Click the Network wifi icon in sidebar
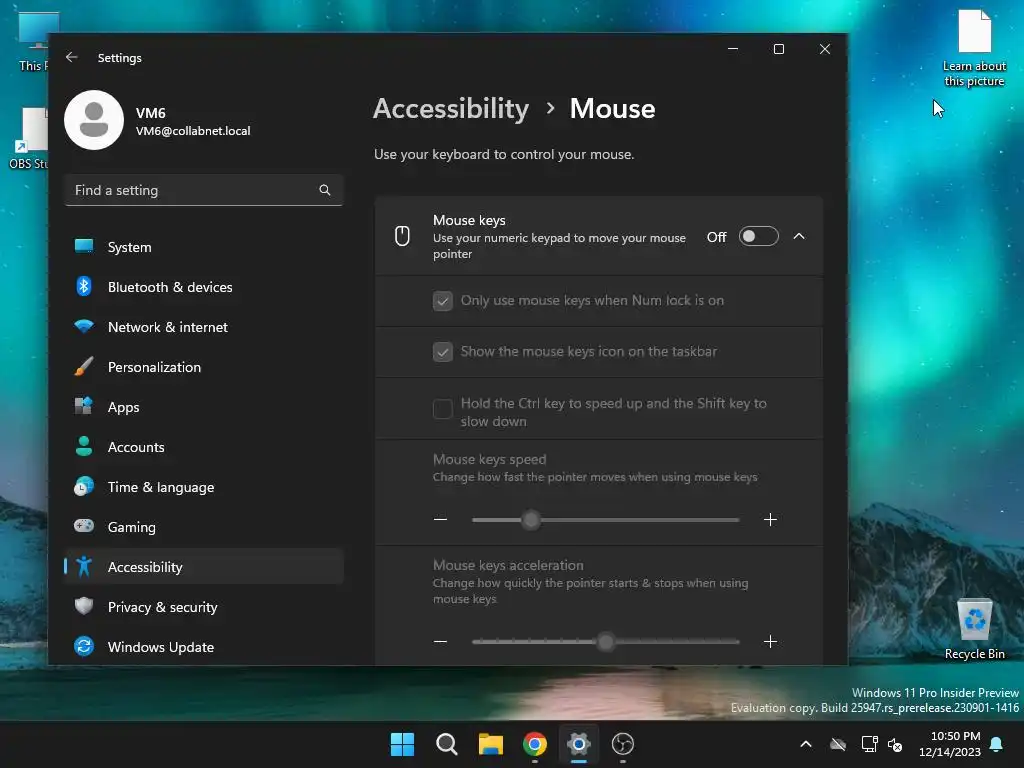The width and height of the screenshot is (1024, 768). point(84,326)
